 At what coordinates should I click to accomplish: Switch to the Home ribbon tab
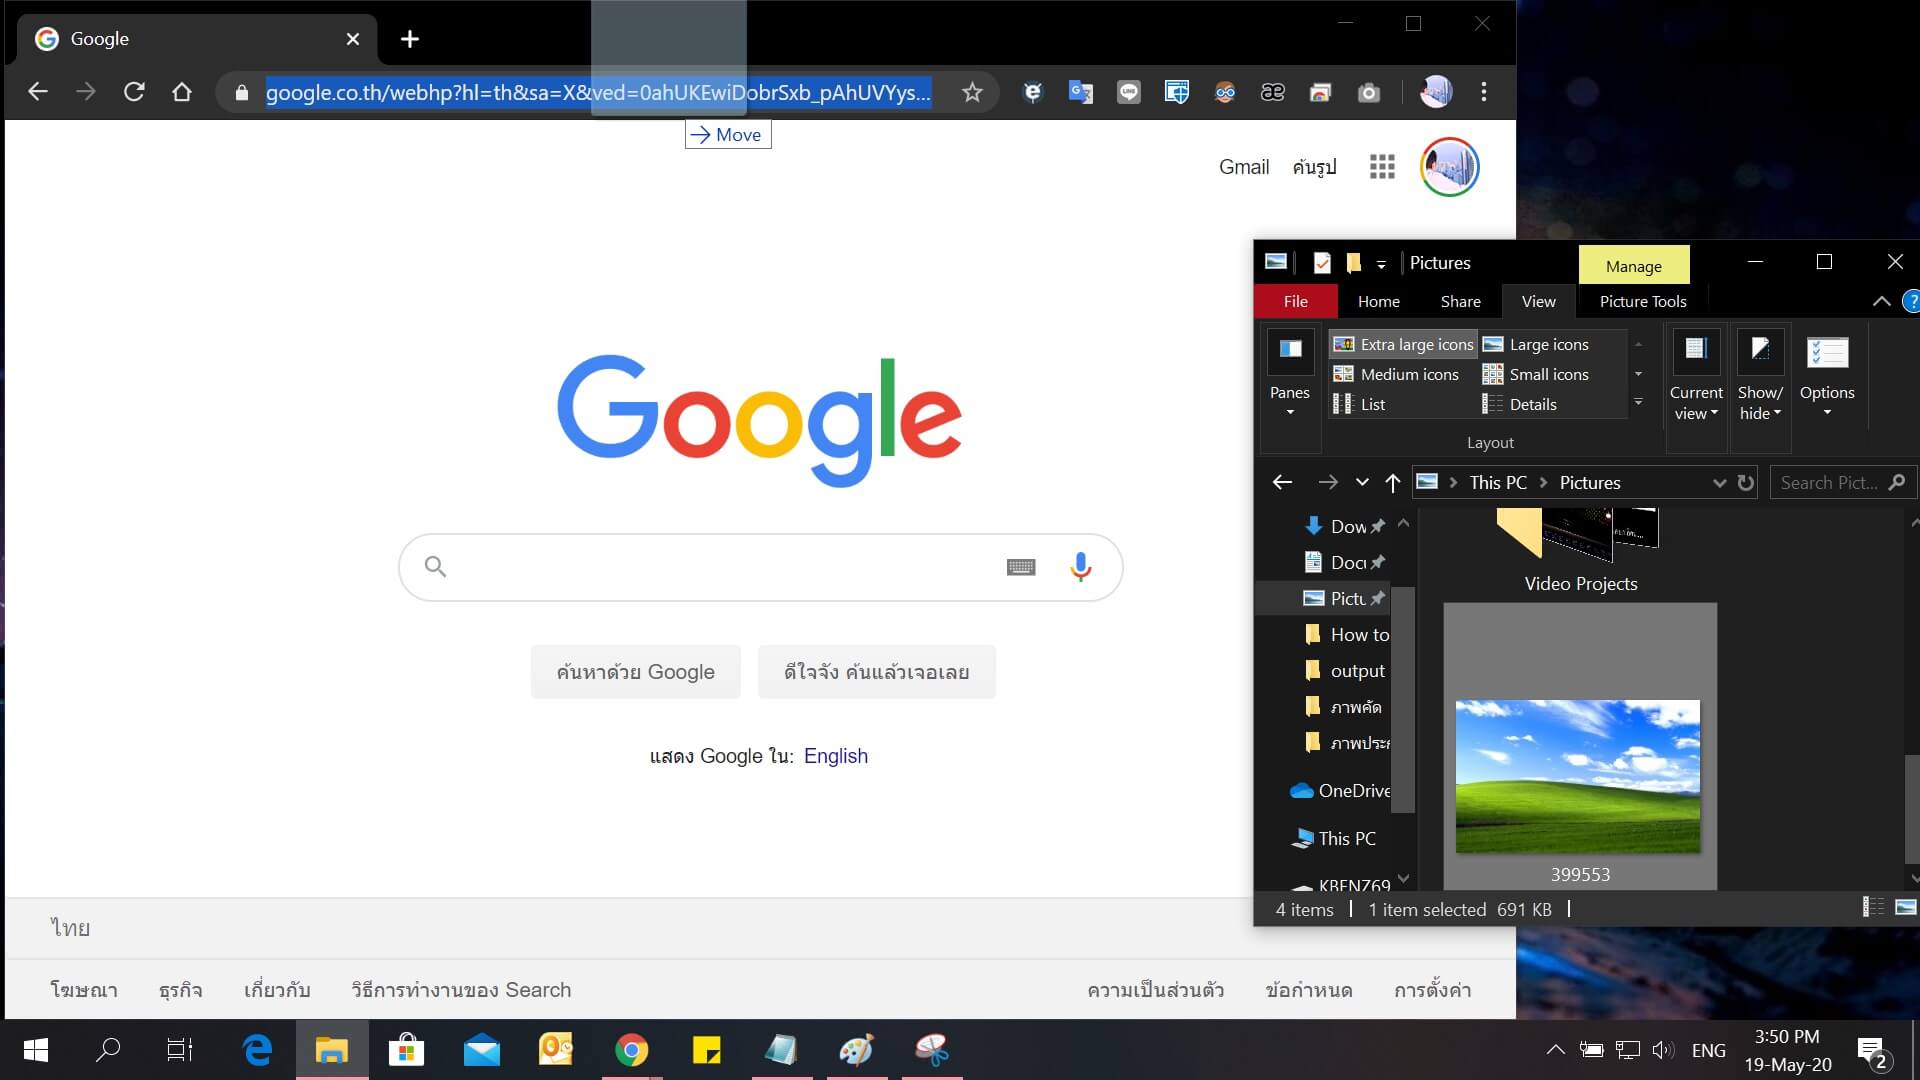(x=1378, y=302)
